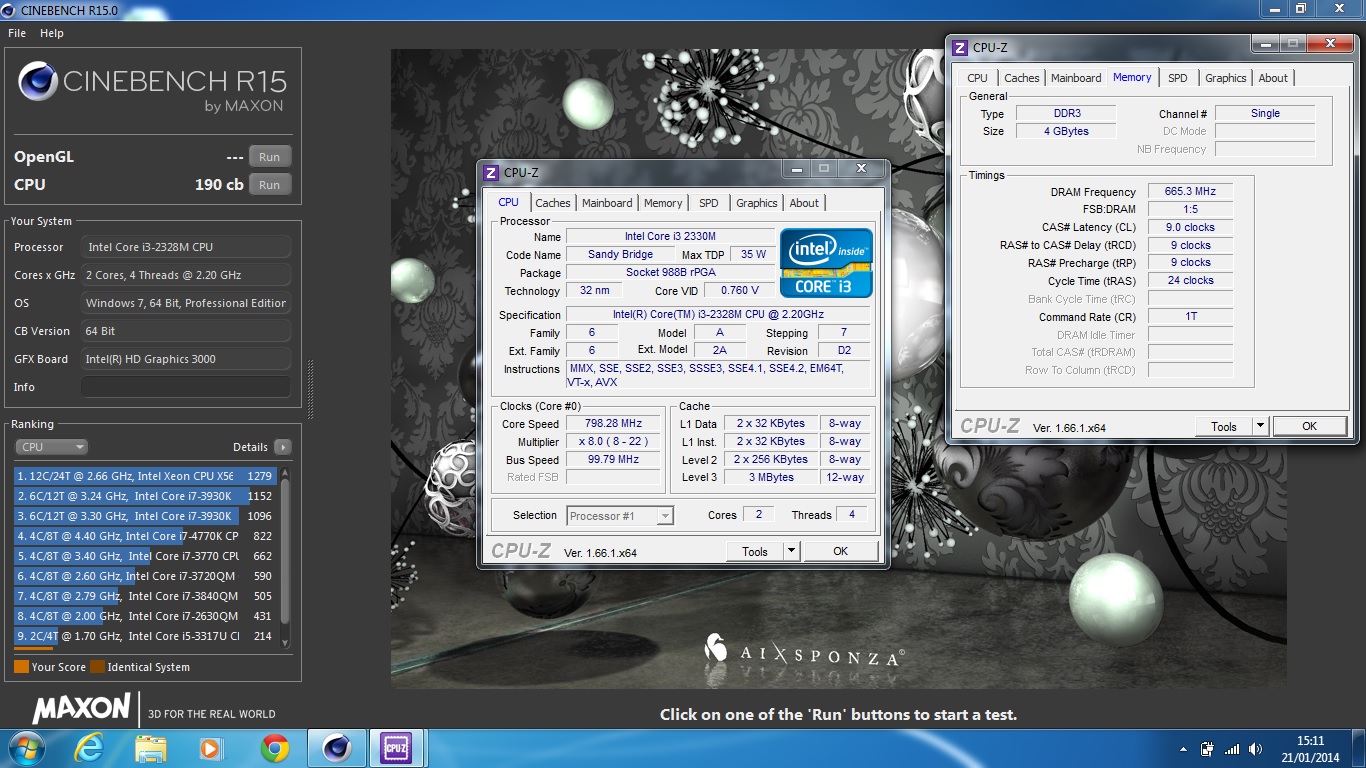Switch to Memory tab in CPU window
Image resolution: width=1366 pixels, height=768 pixels.
pos(663,203)
